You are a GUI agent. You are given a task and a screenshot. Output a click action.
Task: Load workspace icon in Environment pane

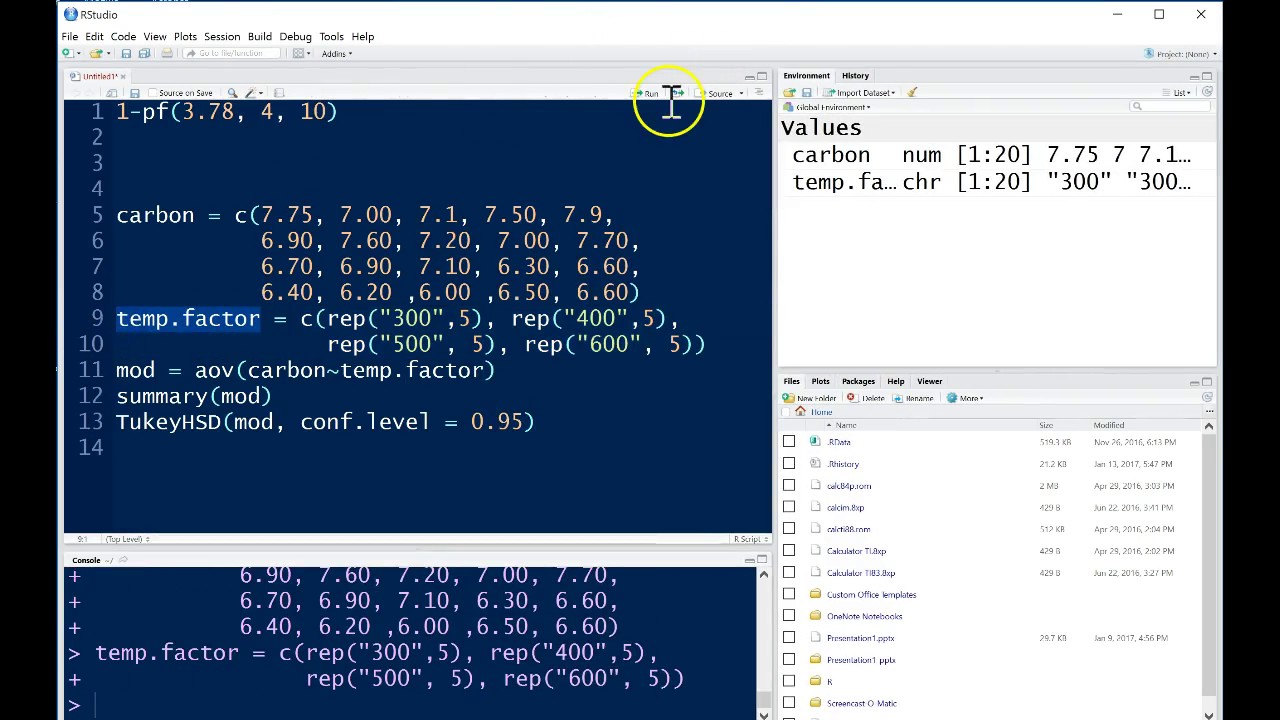coord(789,93)
